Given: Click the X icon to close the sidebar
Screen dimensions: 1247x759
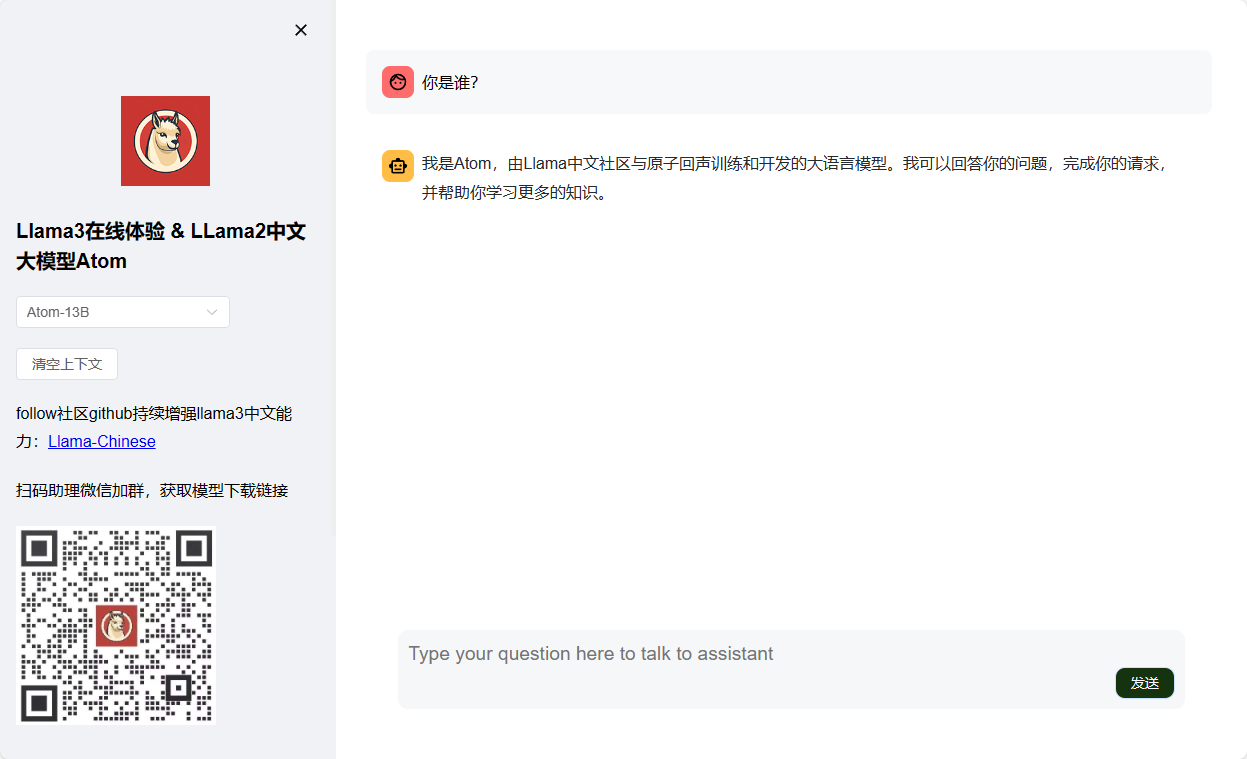Looking at the screenshot, I should [x=301, y=30].
